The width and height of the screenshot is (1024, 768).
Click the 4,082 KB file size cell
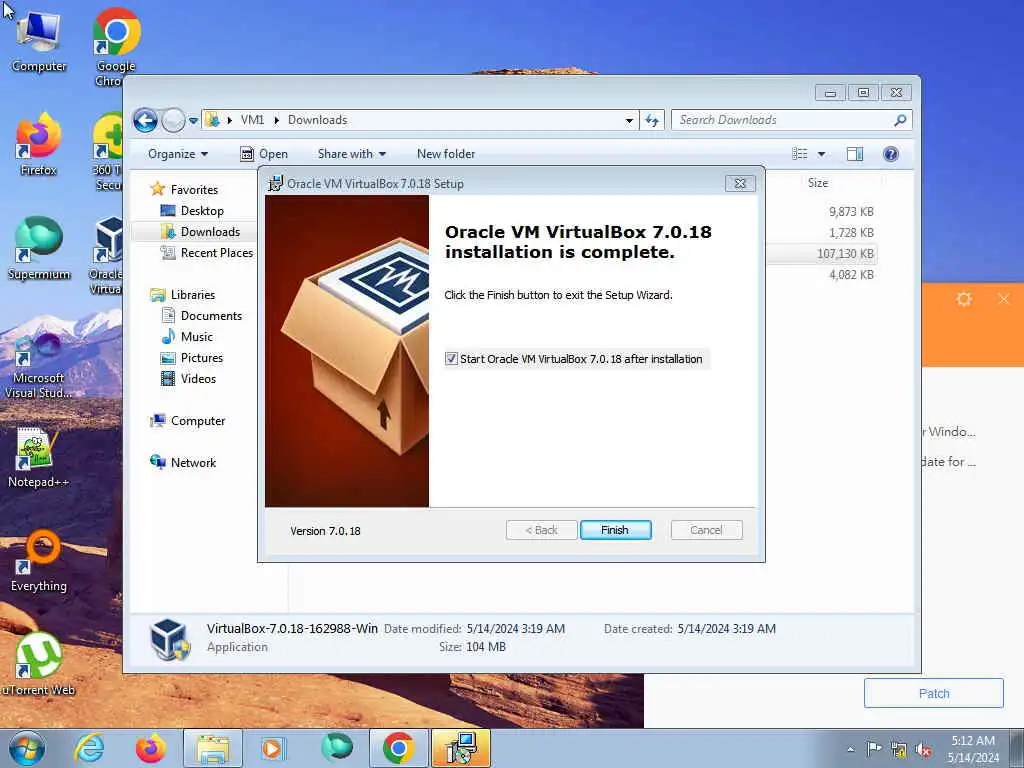tap(851, 274)
